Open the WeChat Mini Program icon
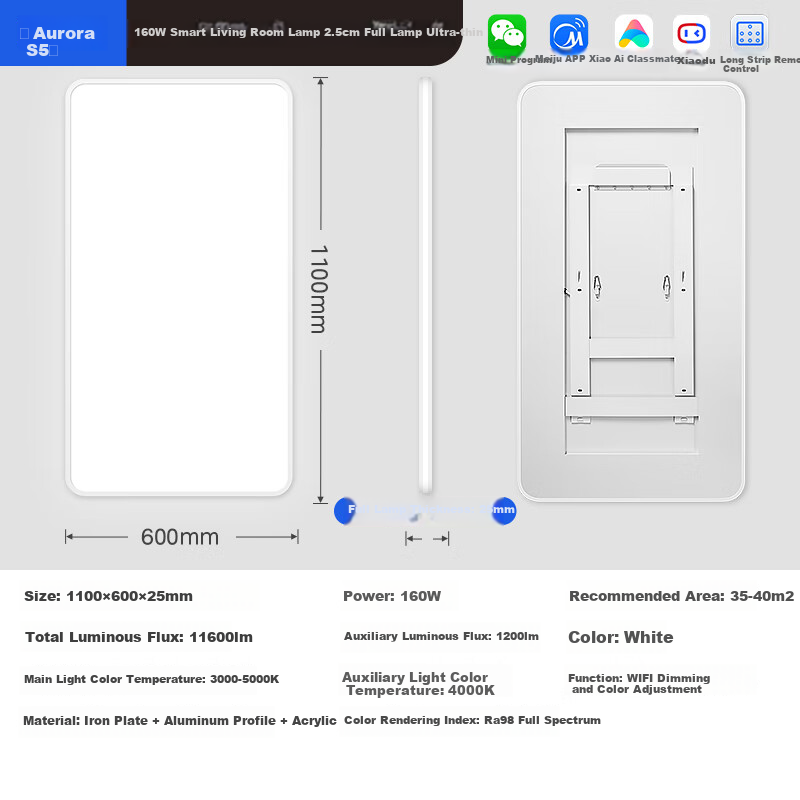 [505, 35]
